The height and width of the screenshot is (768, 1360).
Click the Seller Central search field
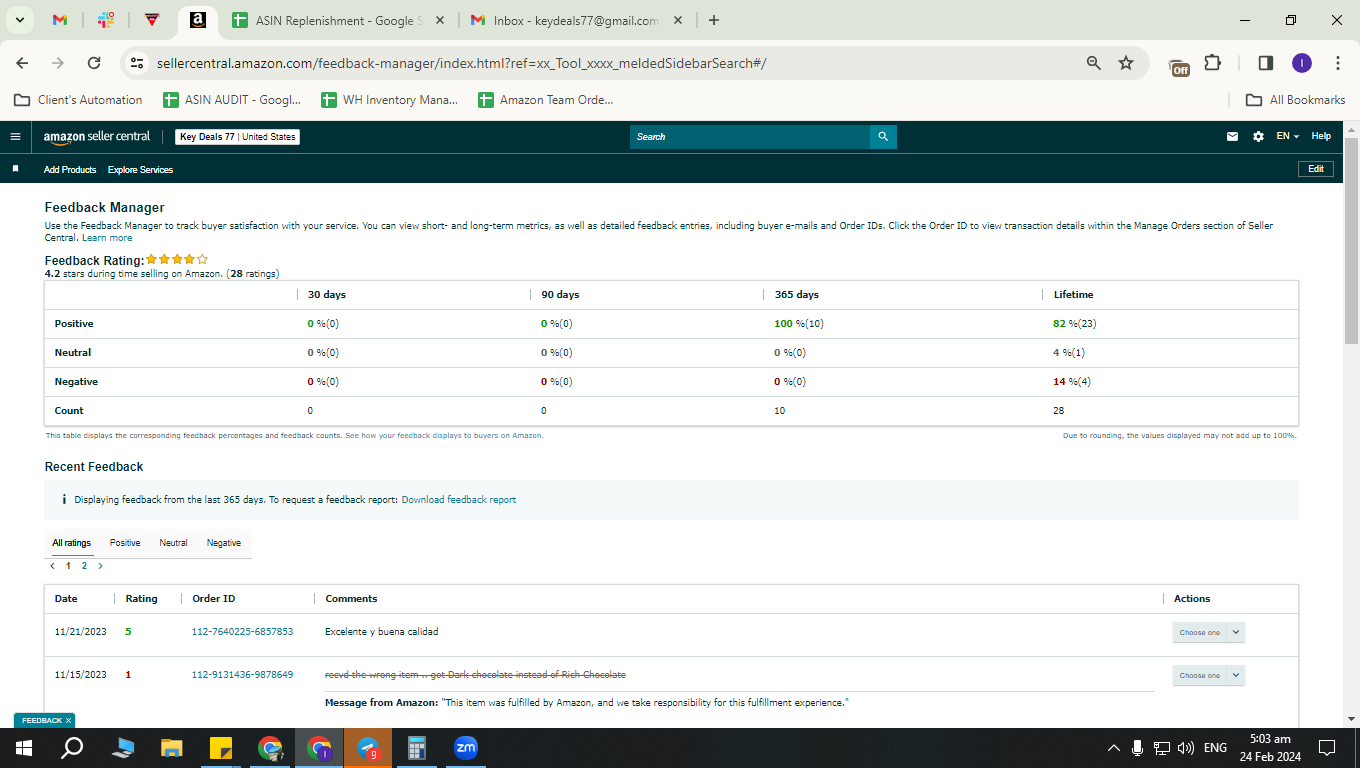750,137
